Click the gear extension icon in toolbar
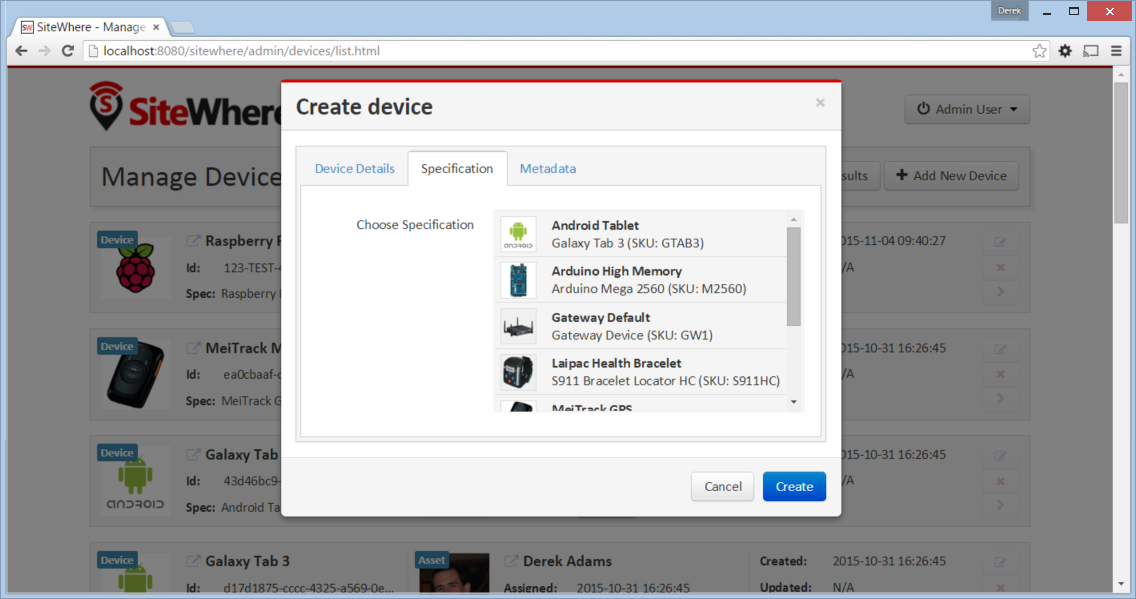The height and width of the screenshot is (599, 1136). tap(1065, 51)
